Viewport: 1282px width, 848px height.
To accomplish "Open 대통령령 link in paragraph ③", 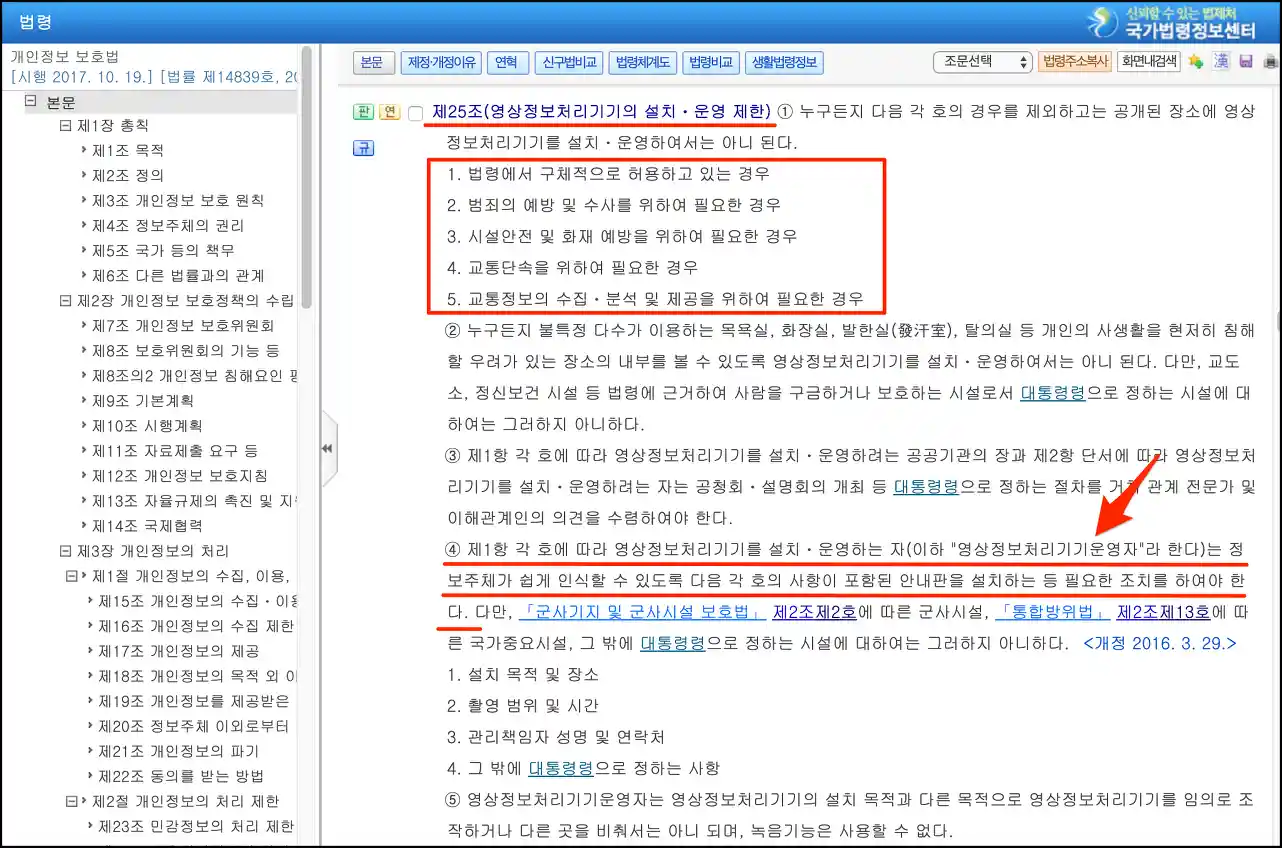I will [926, 487].
